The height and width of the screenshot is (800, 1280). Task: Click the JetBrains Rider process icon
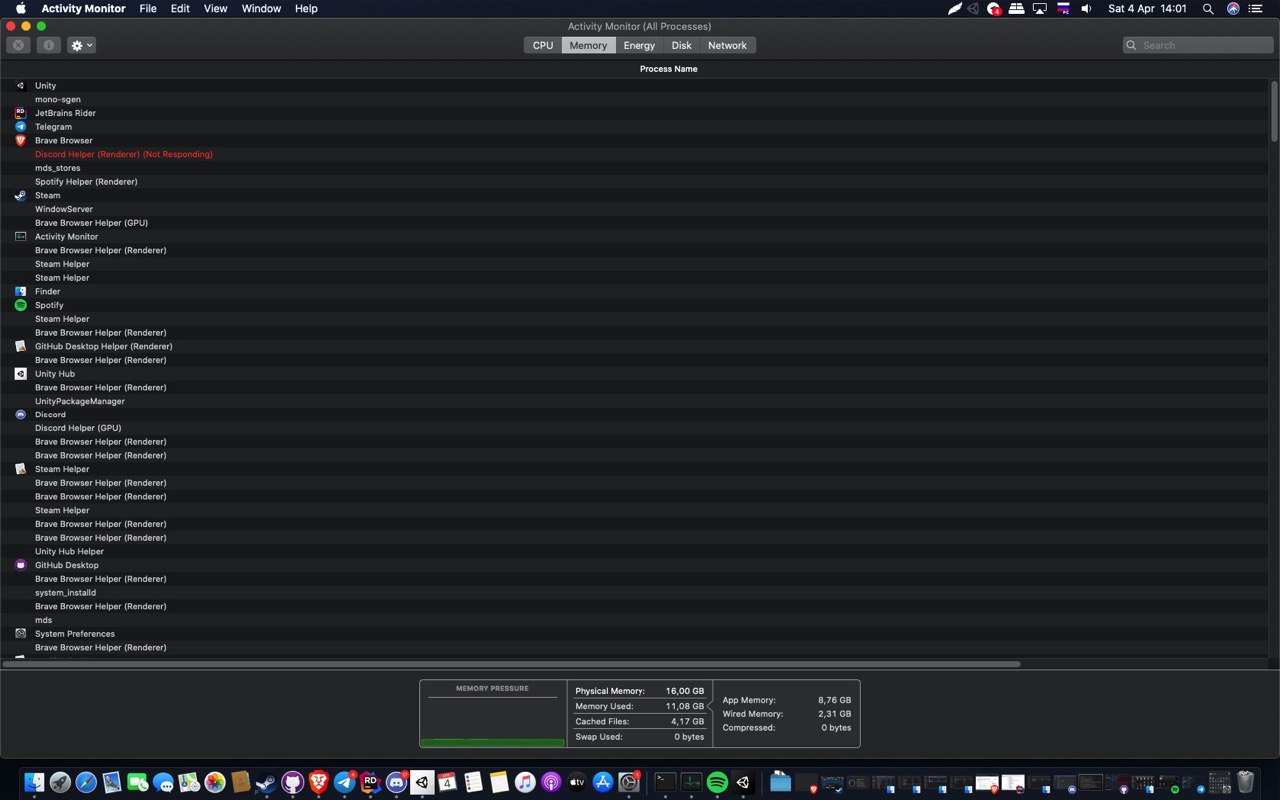[20, 113]
